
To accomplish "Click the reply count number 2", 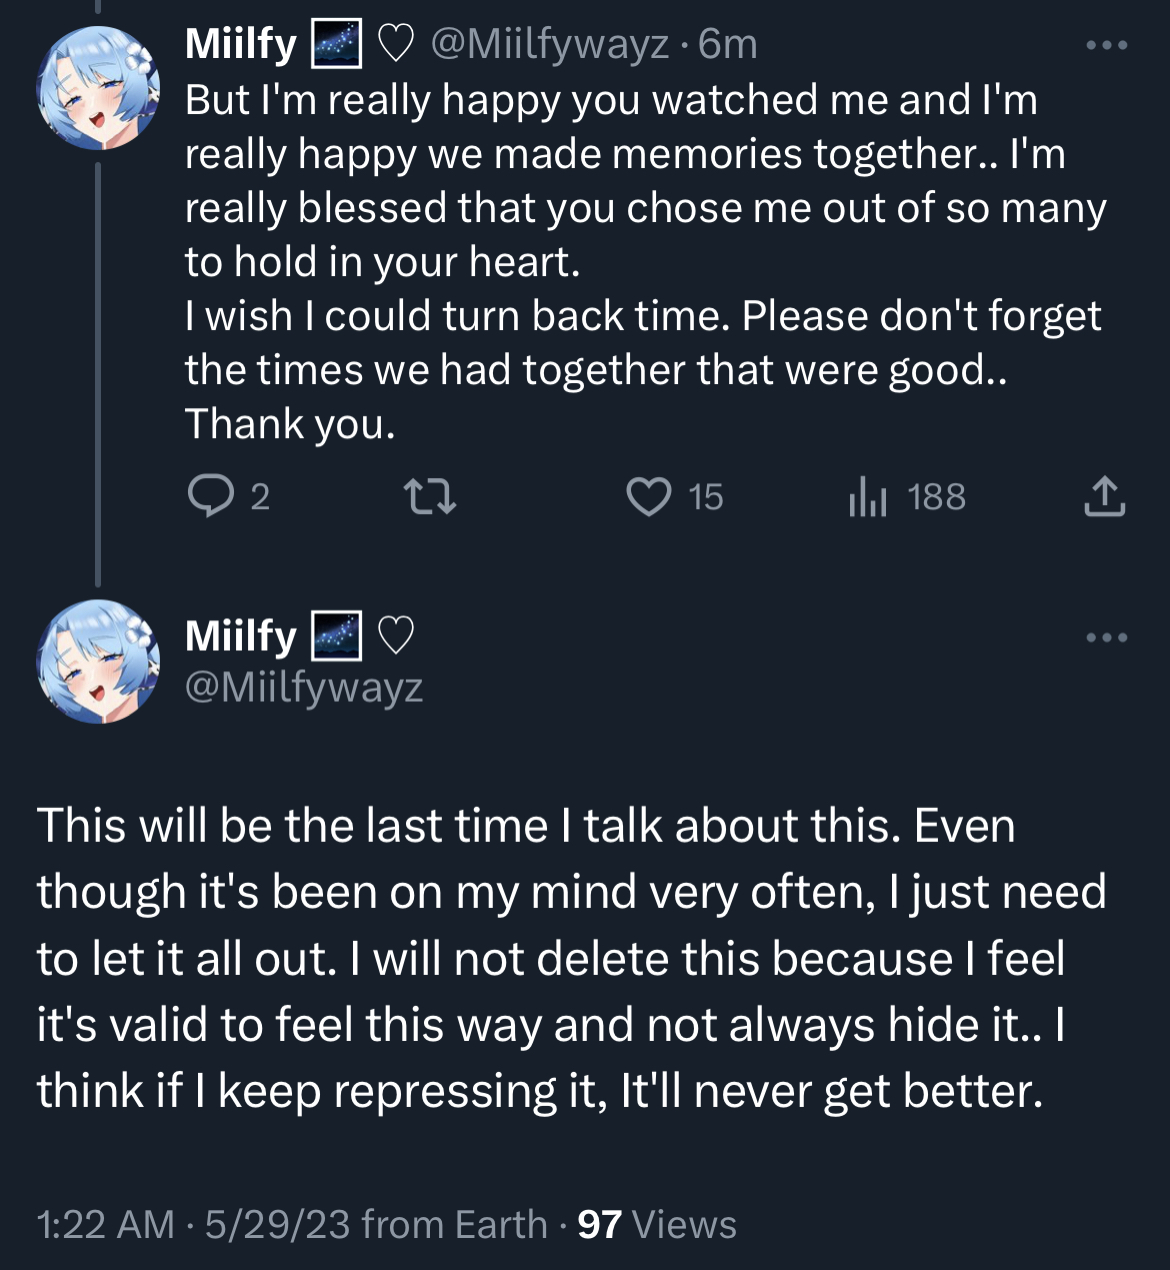I will 260,497.
